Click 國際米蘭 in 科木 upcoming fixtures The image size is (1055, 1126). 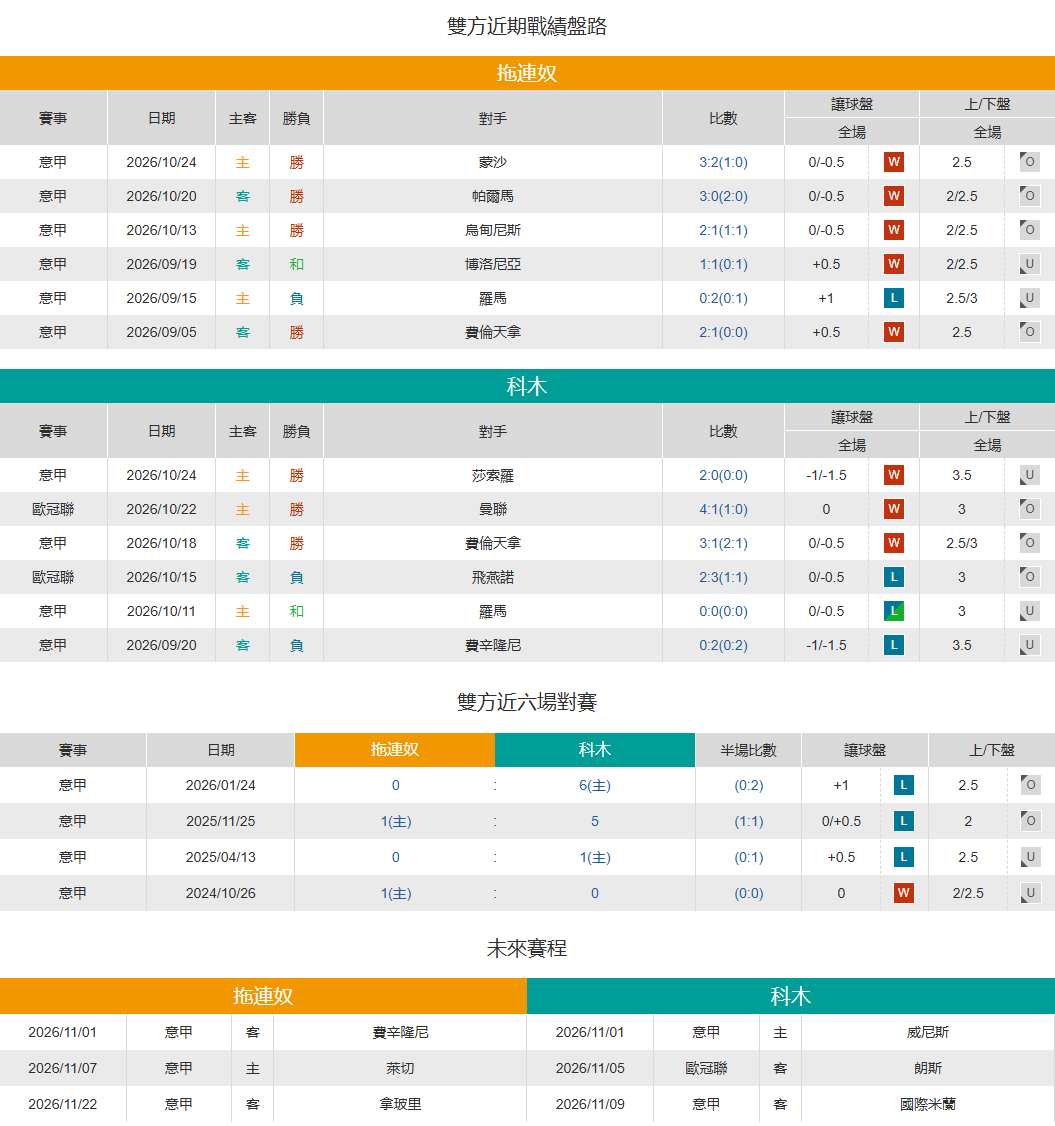click(928, 1104)
